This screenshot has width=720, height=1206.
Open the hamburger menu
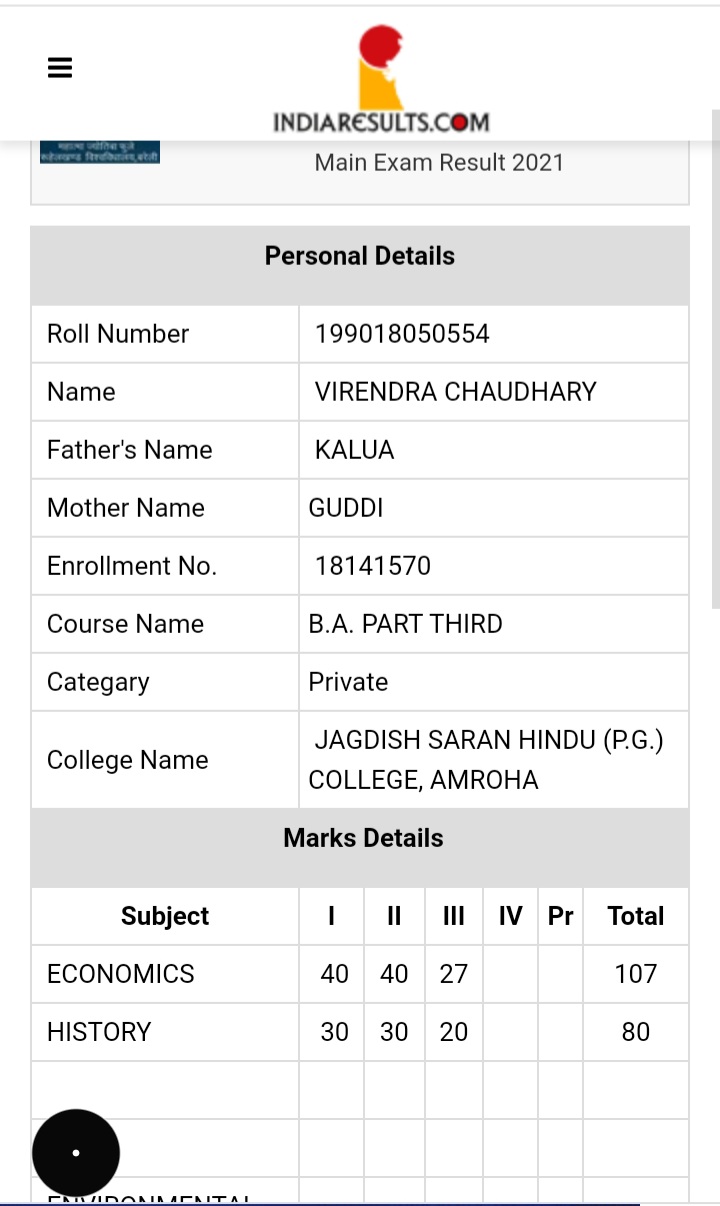tap(60, 68)
